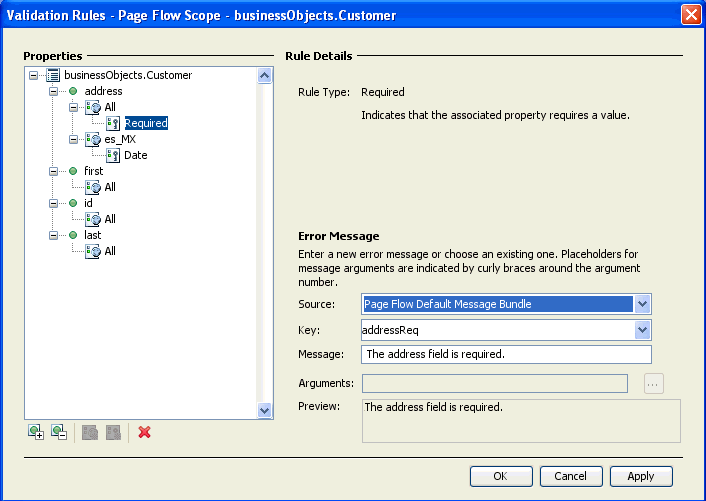Screen dimensions: 706x501
Task: Click the Required rule icon in the tree
Action: click(x=113, y=123)
